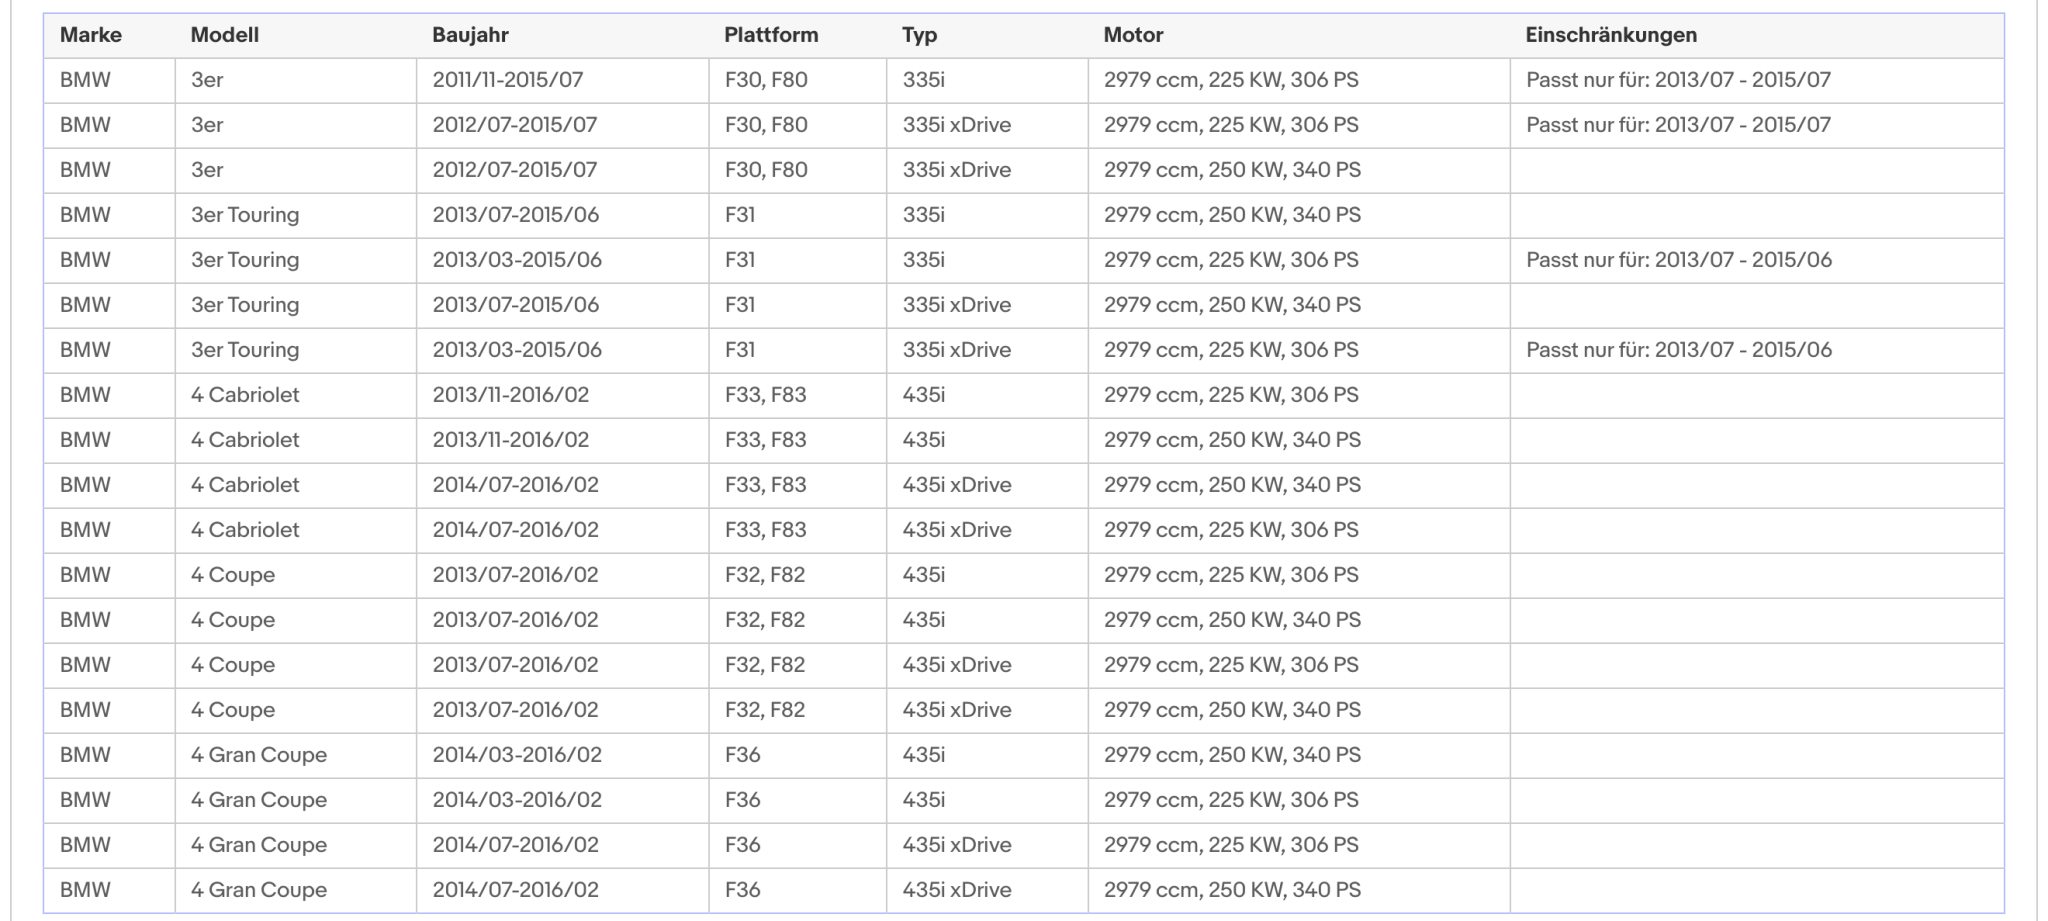Image resolution: width=2048 pixels, height=921 pixels.
Task: Click "2014/03-2016/02" in Gran Coupe 340 PS row
Action: coord(517,755)
